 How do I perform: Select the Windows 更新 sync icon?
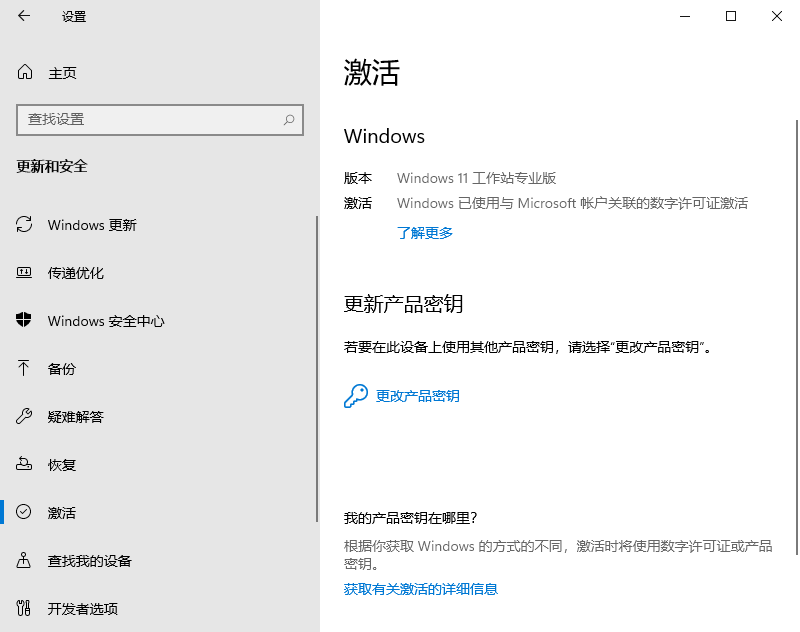click(24, 225)
